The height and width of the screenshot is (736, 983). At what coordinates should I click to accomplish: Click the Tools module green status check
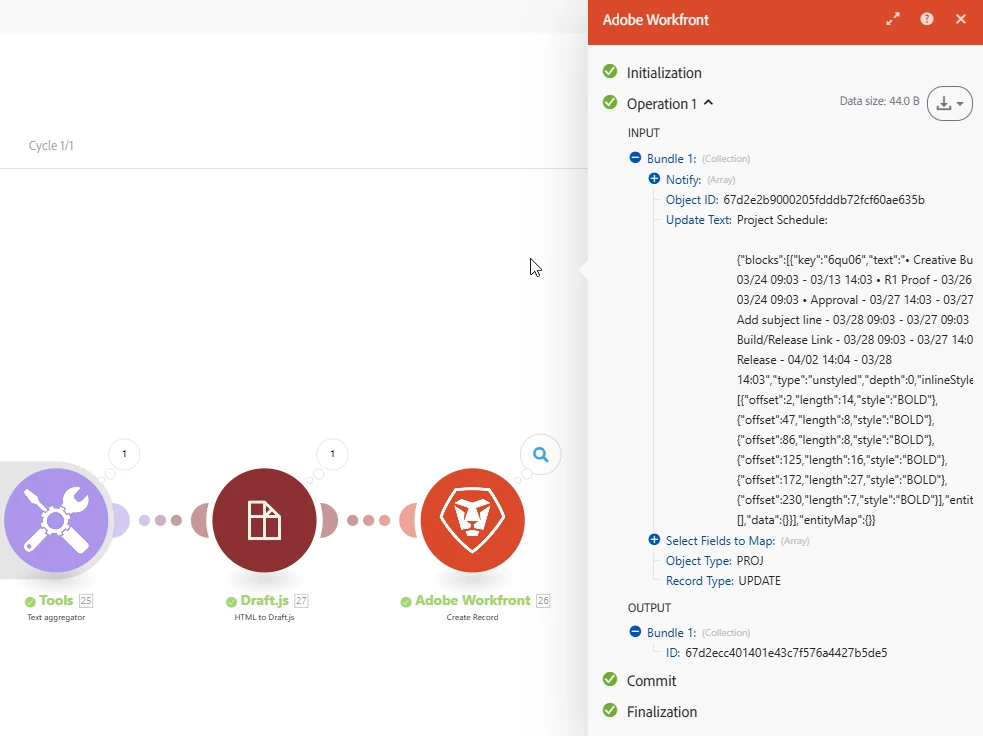pos(30,602)
